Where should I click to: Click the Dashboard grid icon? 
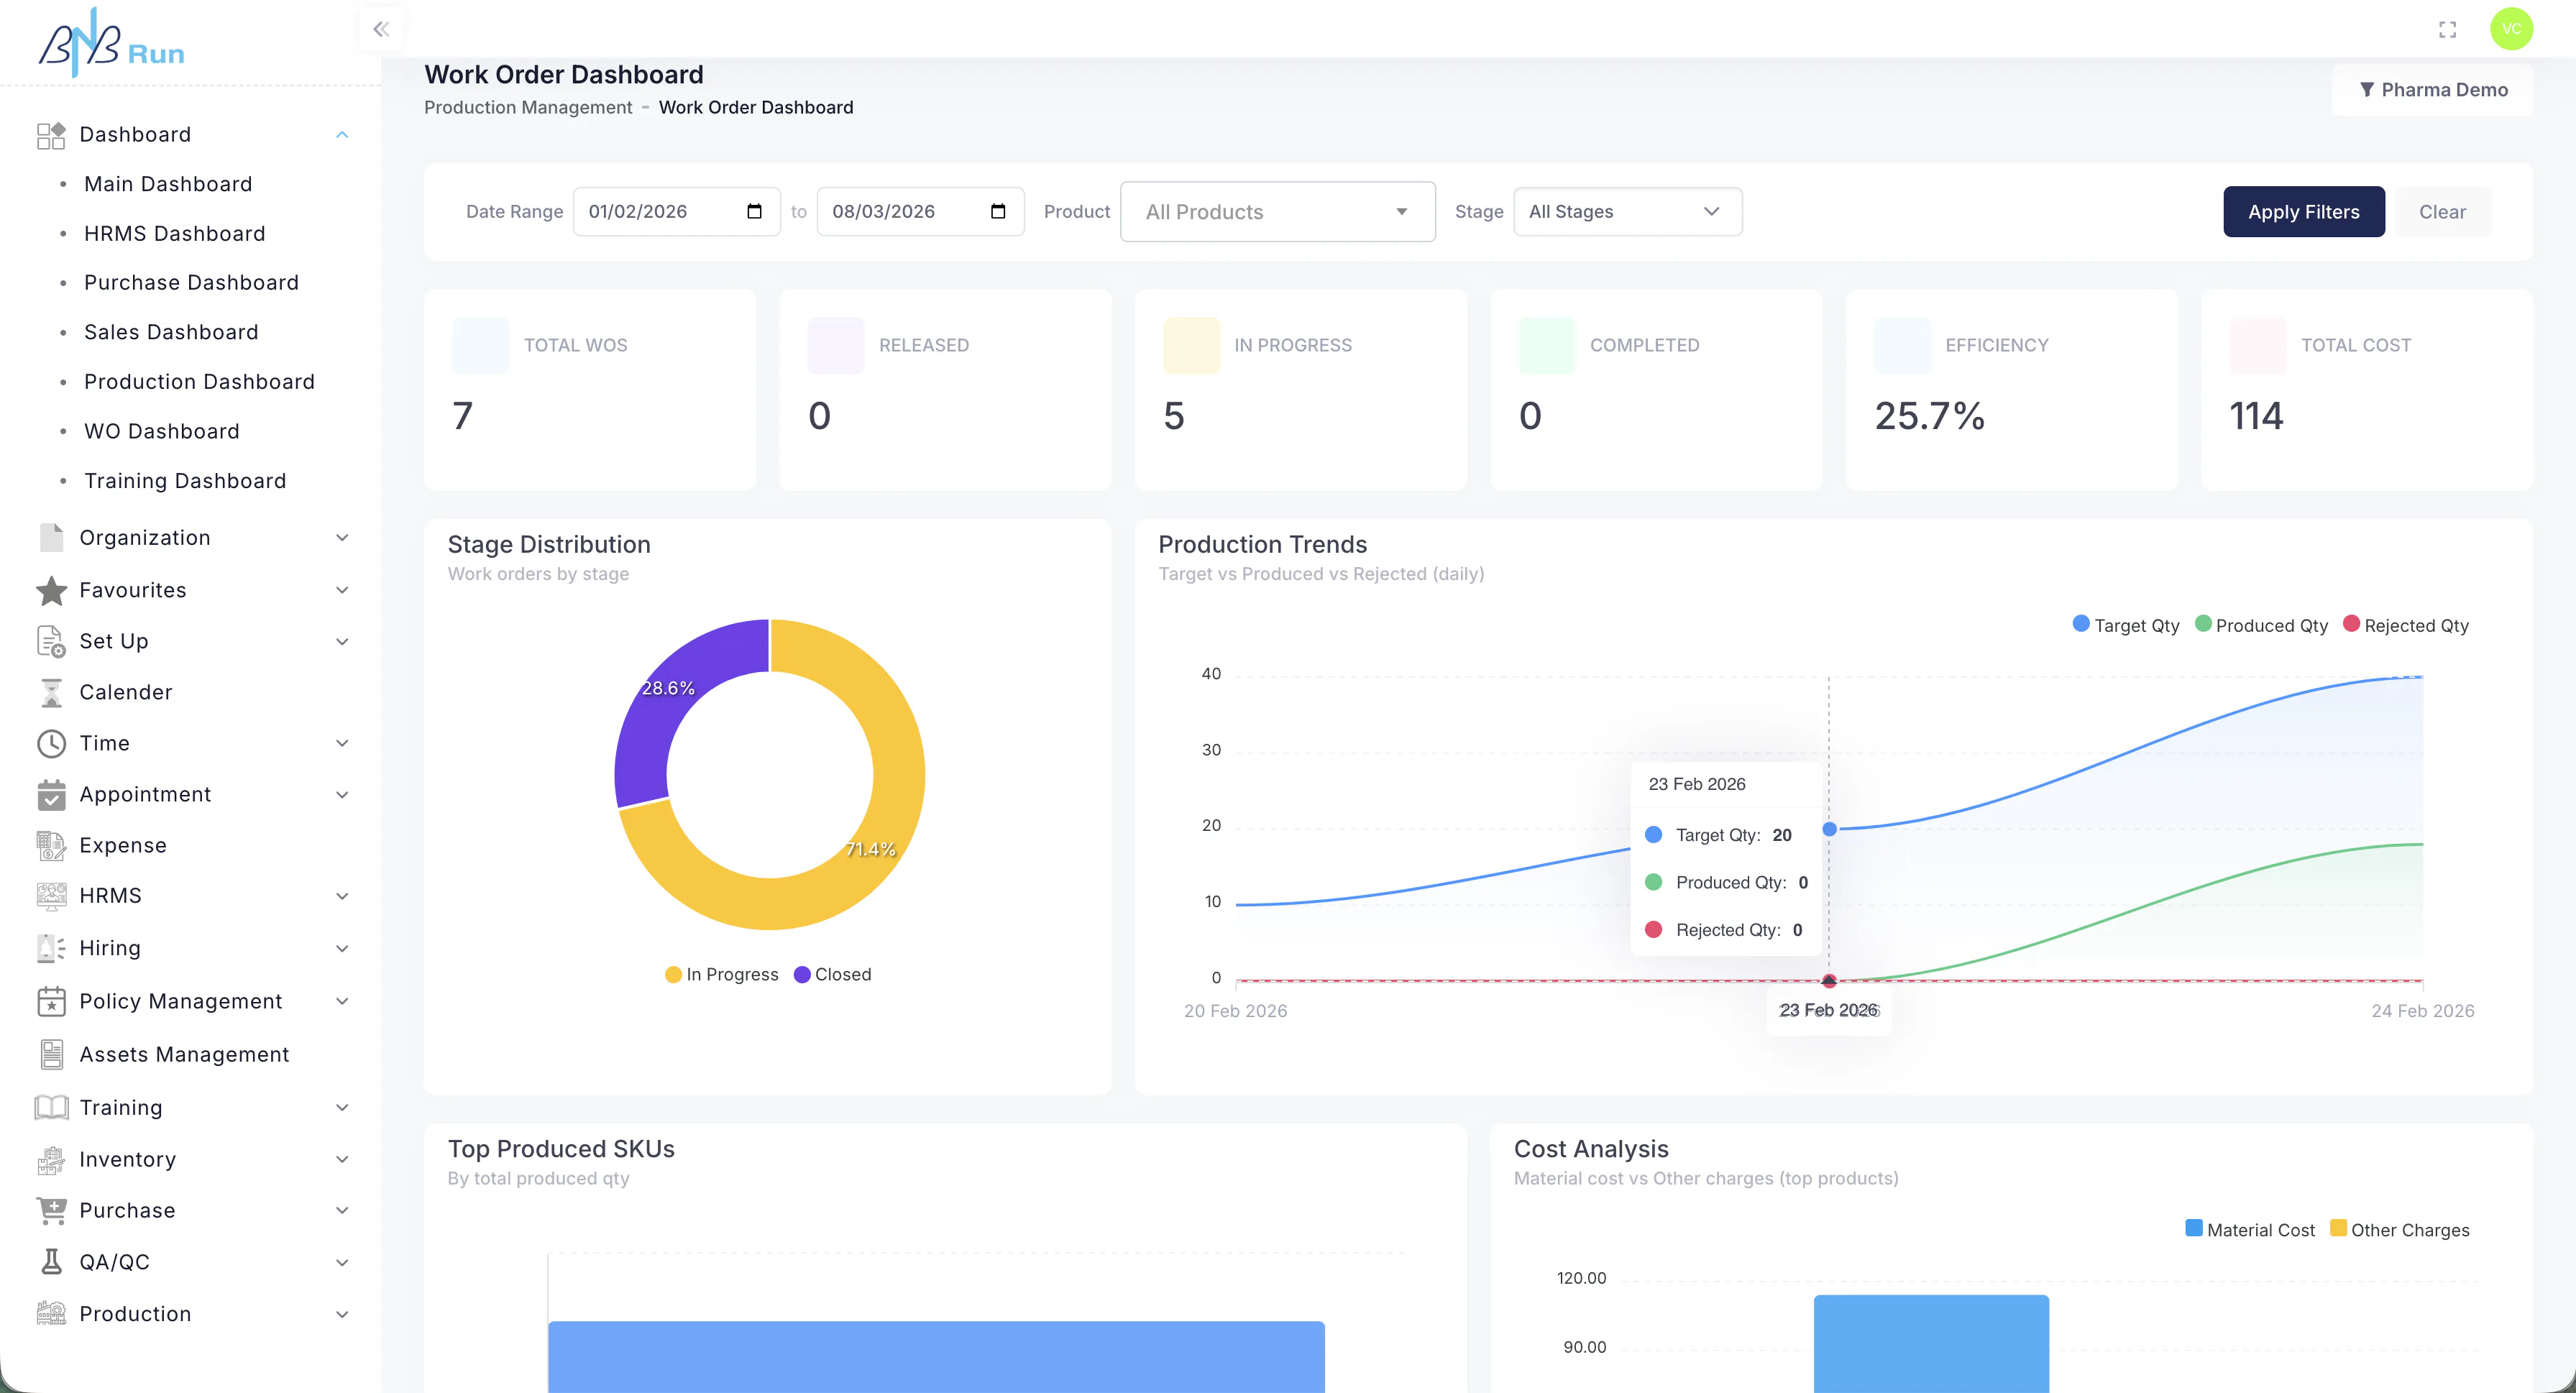click(51, 135)
